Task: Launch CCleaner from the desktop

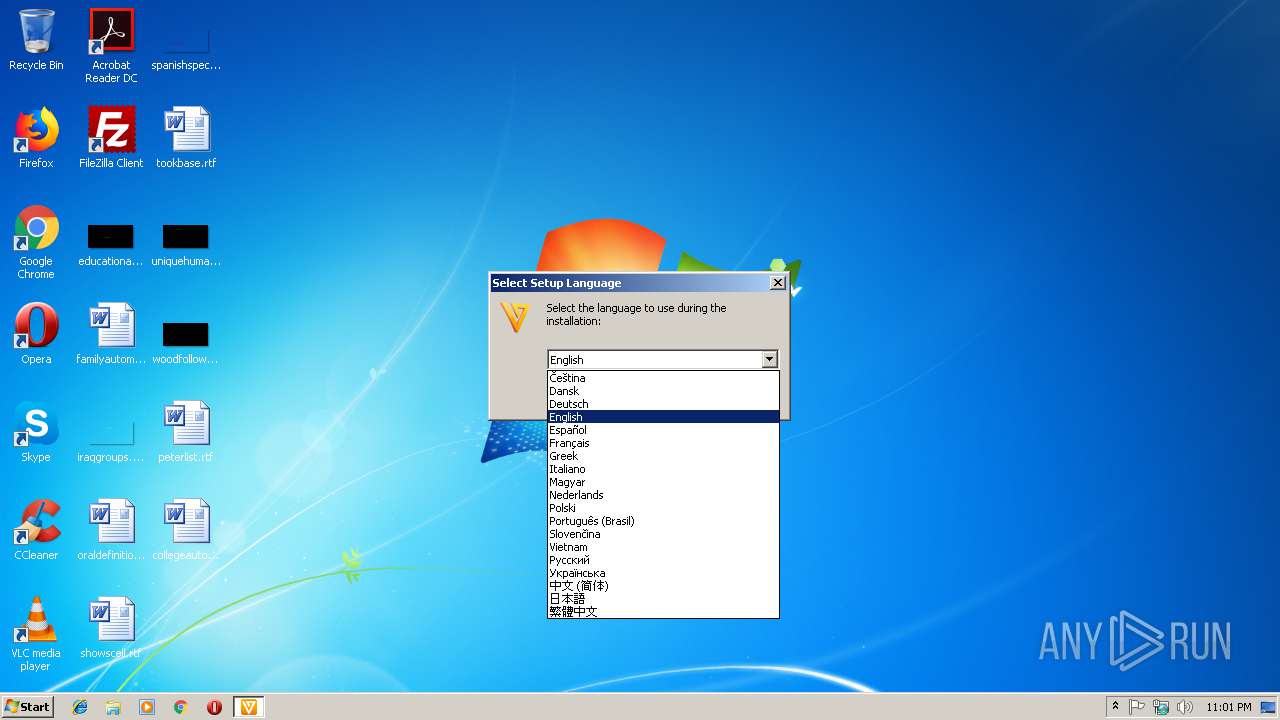Action: pyautogui.click(x=36, y=530)
